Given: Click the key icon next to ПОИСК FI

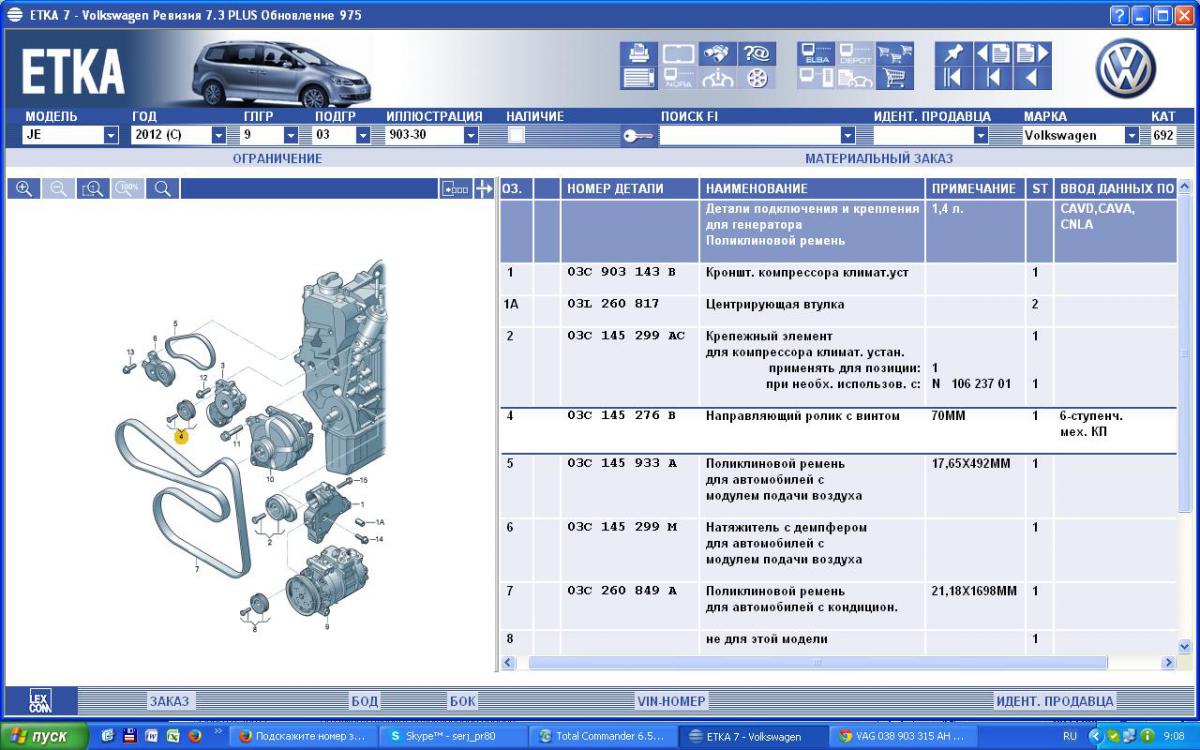Looking at the screenshot, I should (638, 136).
